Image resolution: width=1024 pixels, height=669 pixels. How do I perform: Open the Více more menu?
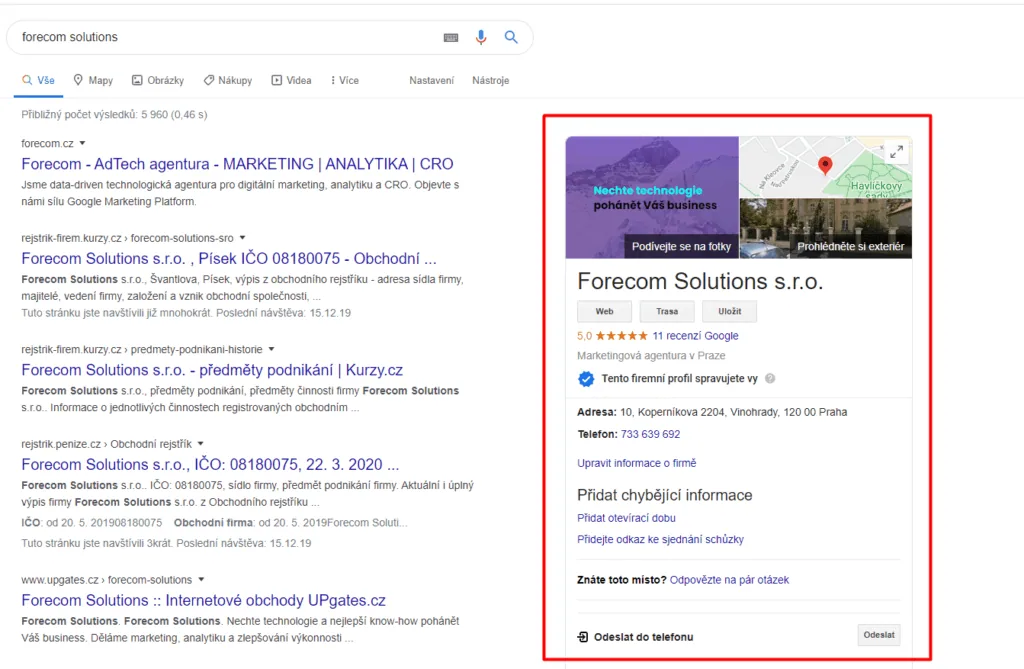tap(344, 80)
